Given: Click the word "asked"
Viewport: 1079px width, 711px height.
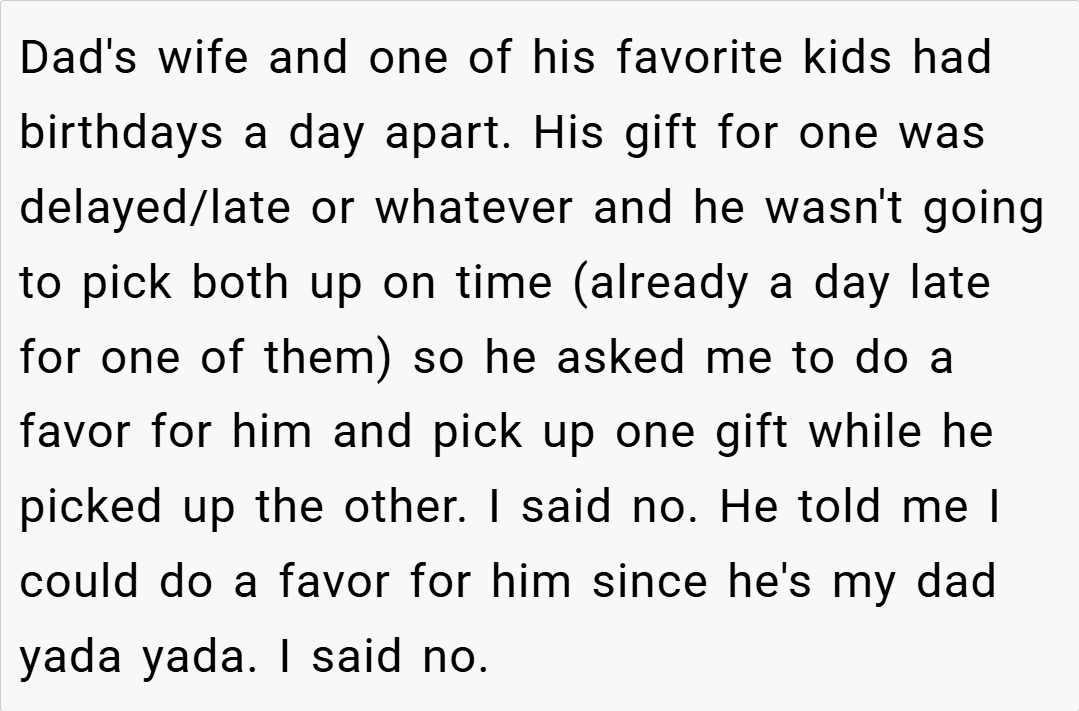Looking at the screenshot, I should tap(622, 359).
